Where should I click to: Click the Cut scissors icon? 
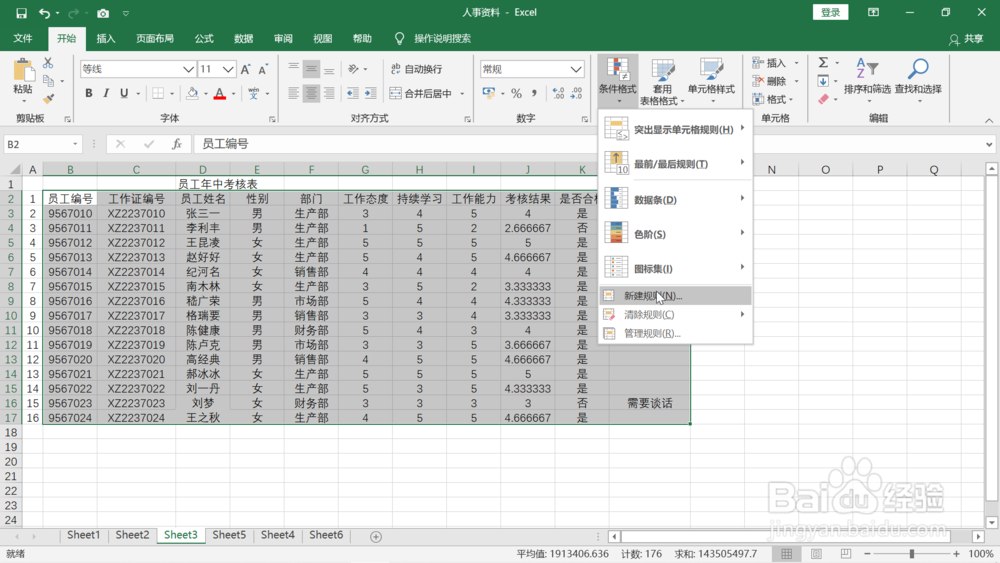(48, 63)
